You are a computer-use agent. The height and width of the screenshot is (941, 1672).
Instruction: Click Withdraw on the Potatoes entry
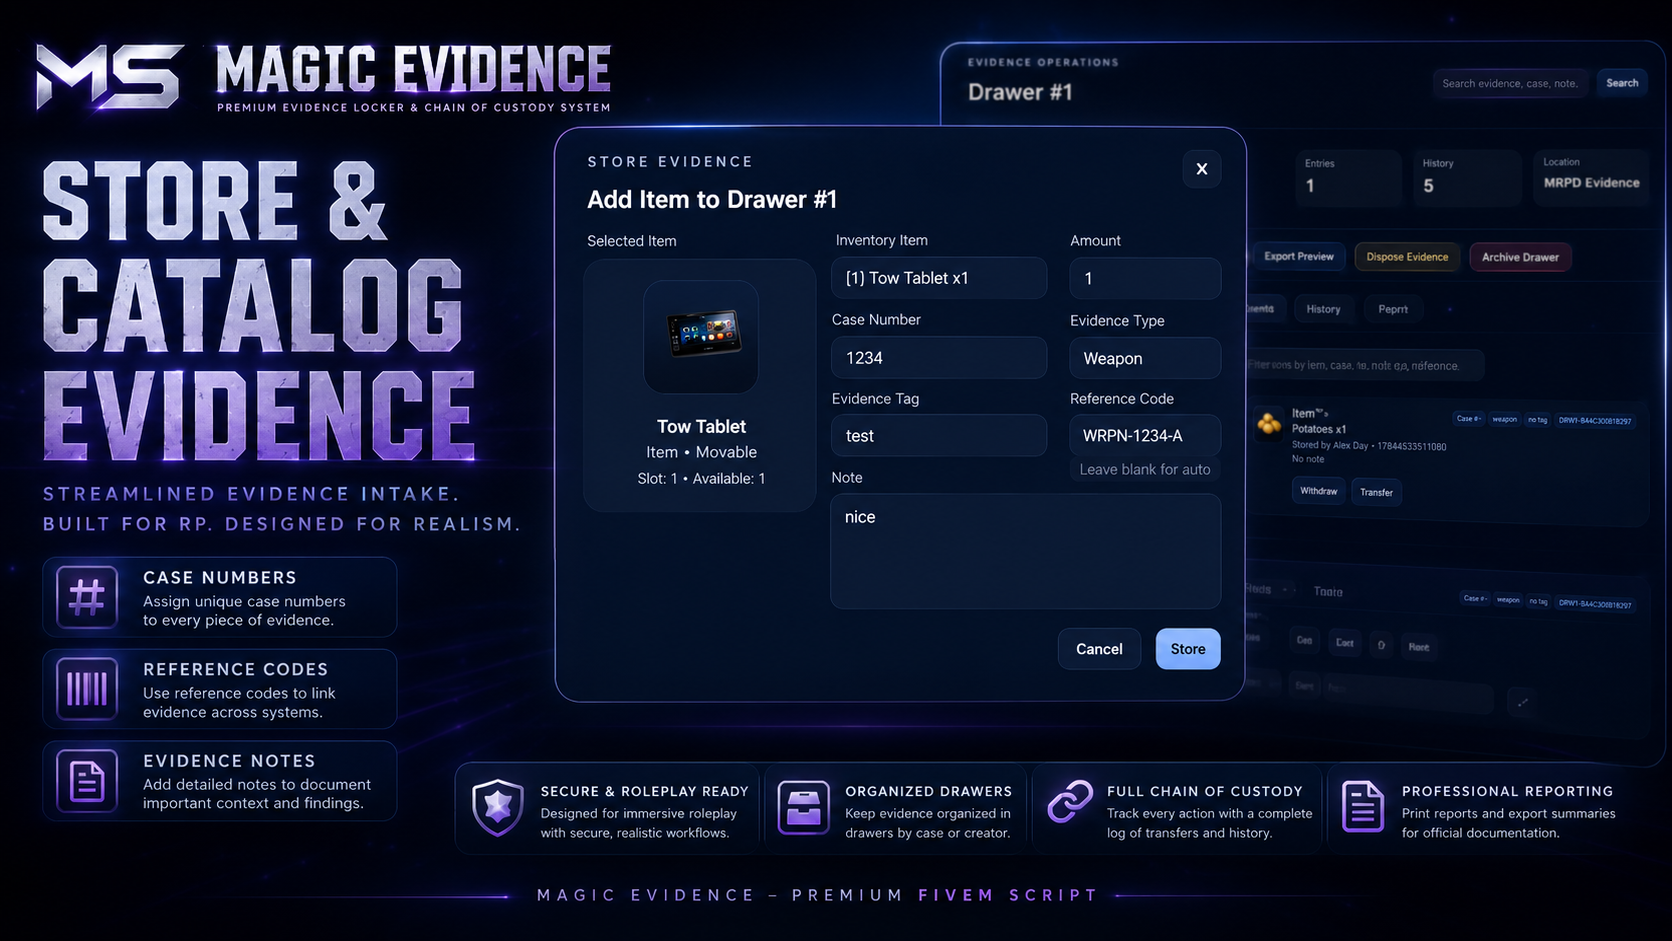(1318, 491)
